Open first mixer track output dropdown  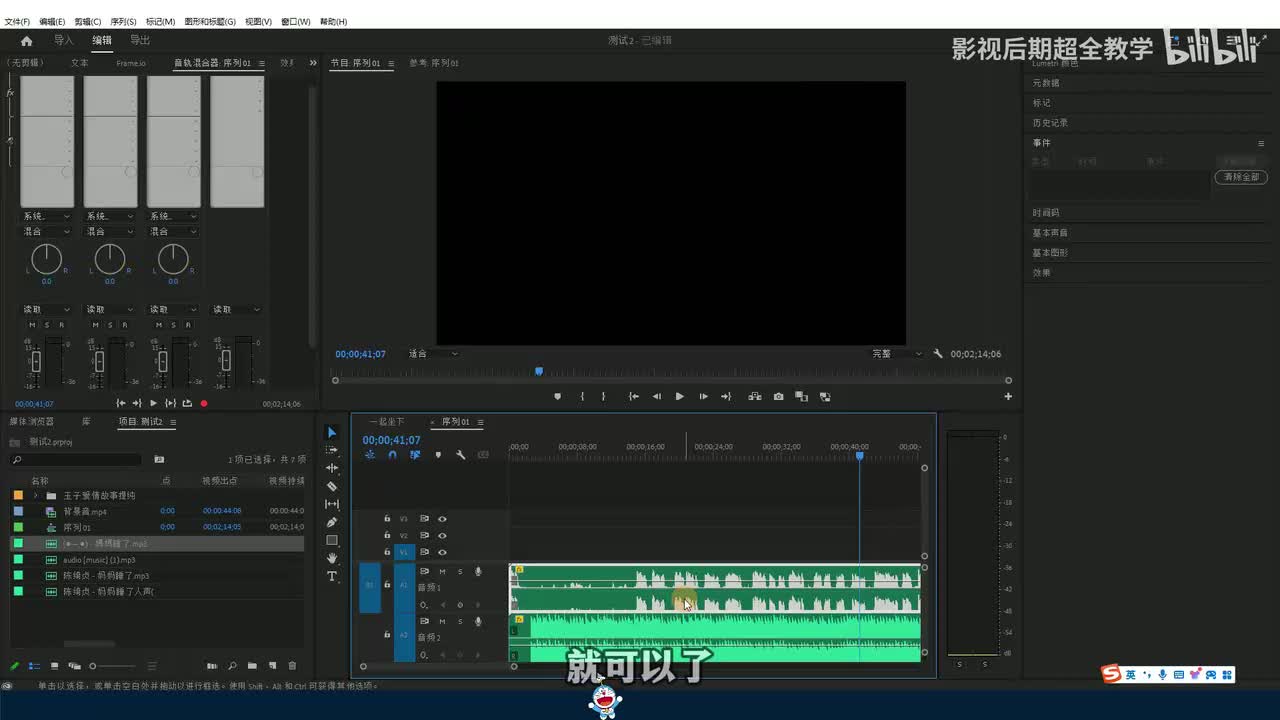[47, 232]
